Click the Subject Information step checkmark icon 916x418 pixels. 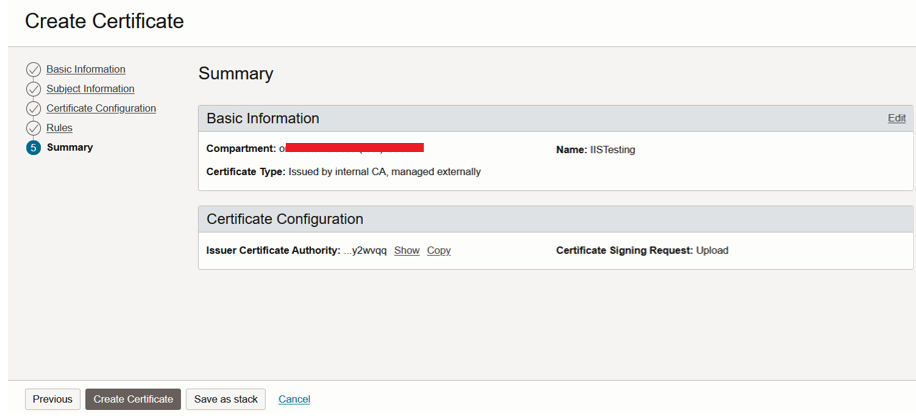coord(34,89)
